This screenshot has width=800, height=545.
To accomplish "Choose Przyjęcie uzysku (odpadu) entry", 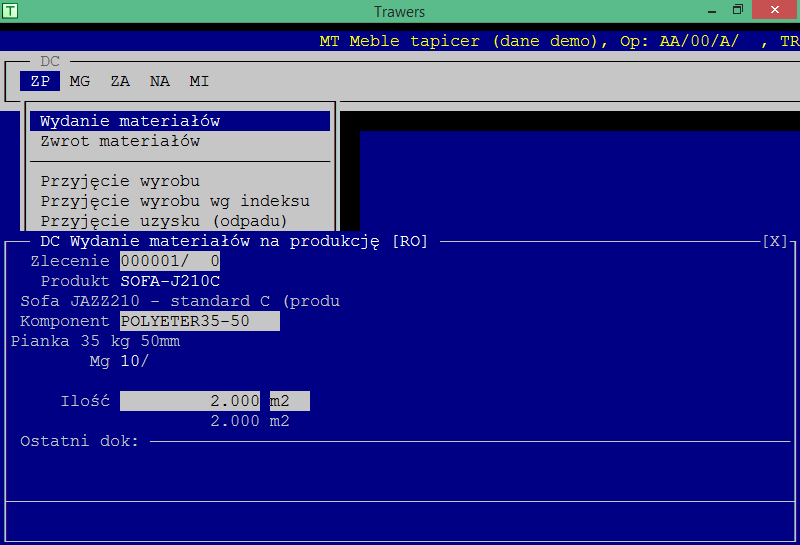I will pos(180,221).
